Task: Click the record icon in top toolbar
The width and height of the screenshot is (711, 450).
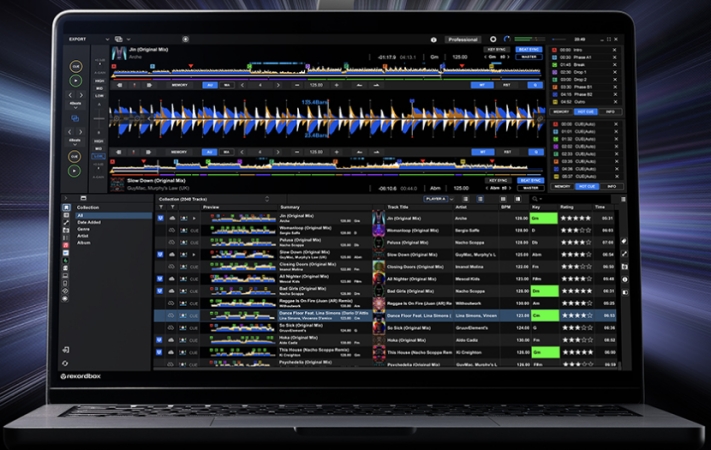Action: tap(185, 39)
